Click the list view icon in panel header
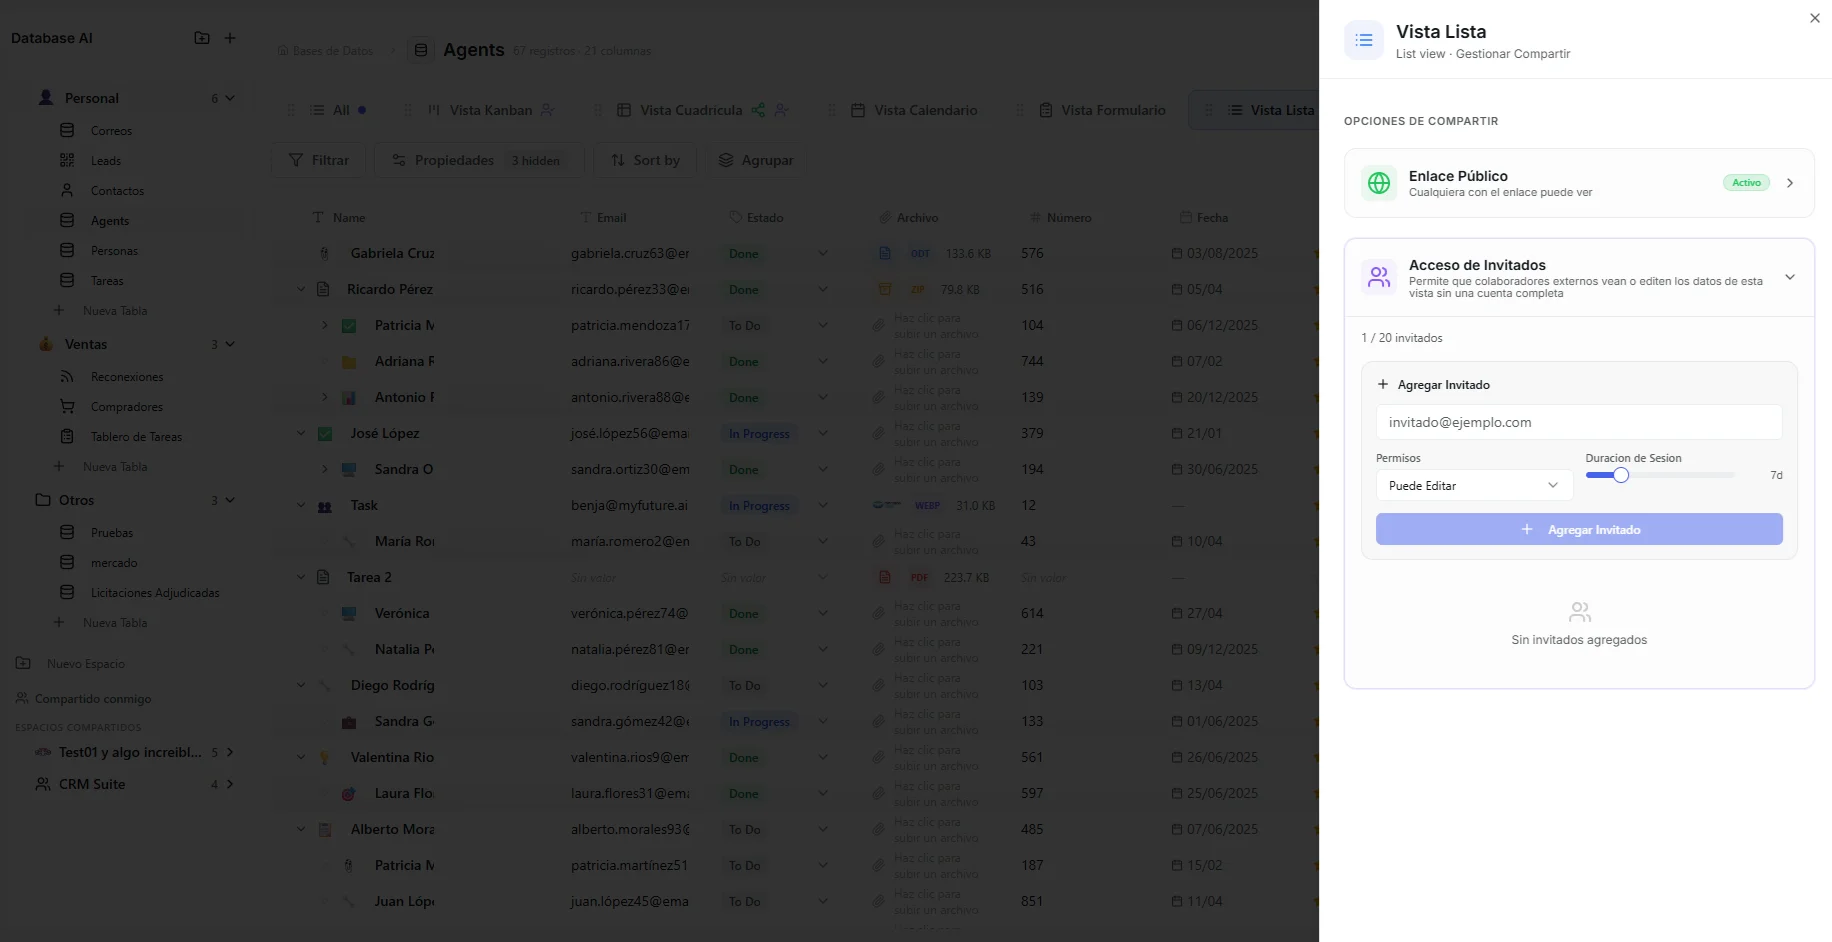Screen dimensions: 1832x942 1364,40
